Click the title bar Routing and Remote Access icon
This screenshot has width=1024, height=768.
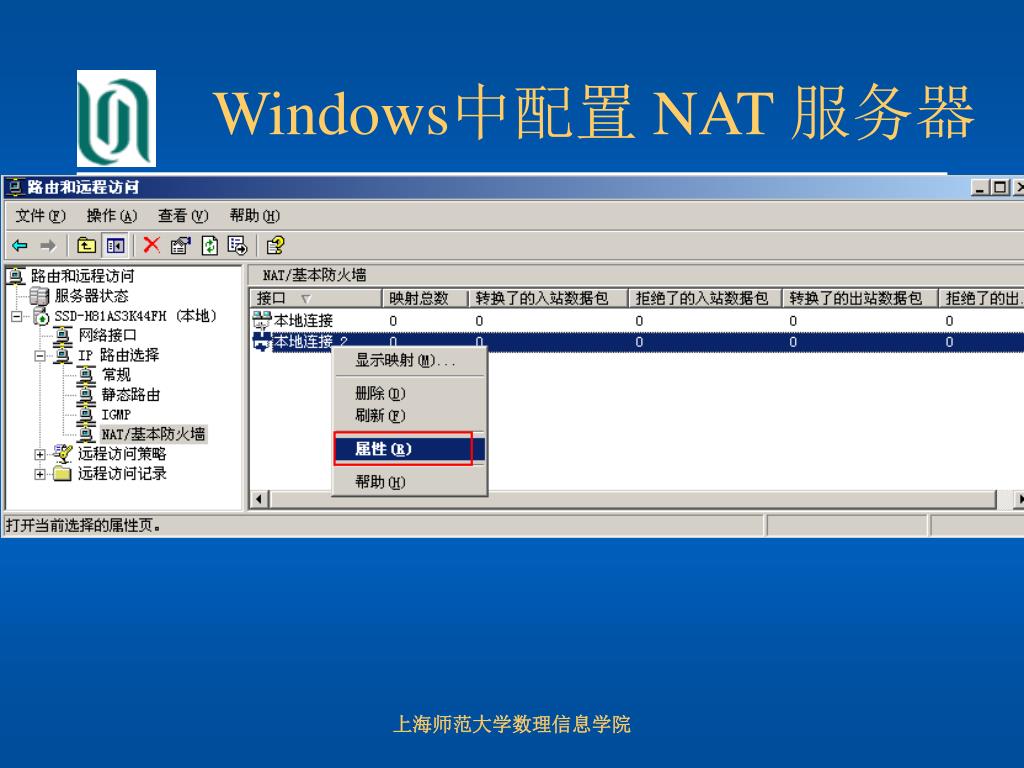16,187
